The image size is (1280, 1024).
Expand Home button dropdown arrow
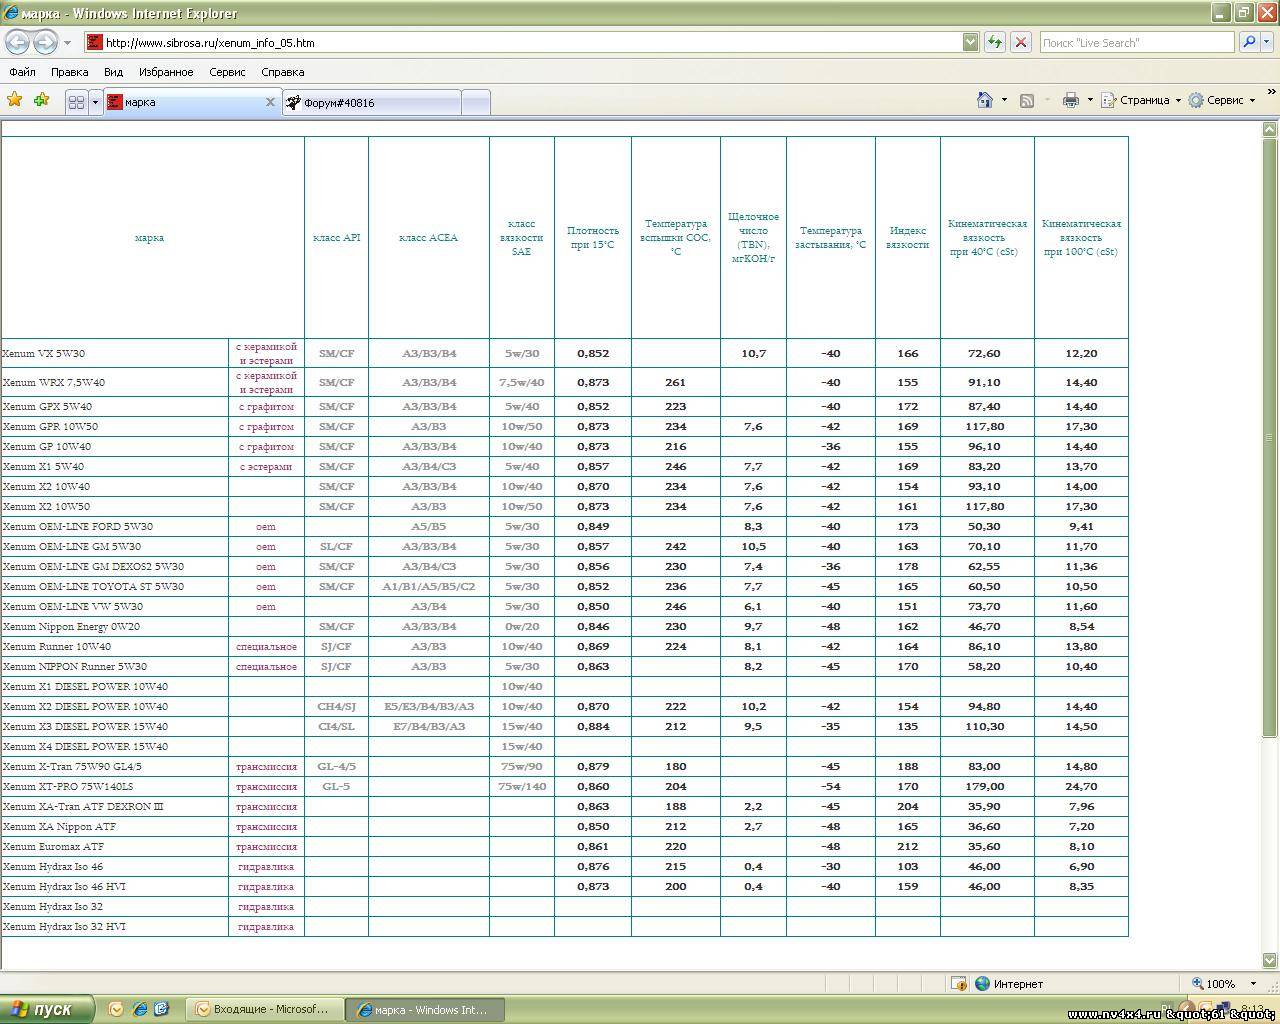(1004, 100)
